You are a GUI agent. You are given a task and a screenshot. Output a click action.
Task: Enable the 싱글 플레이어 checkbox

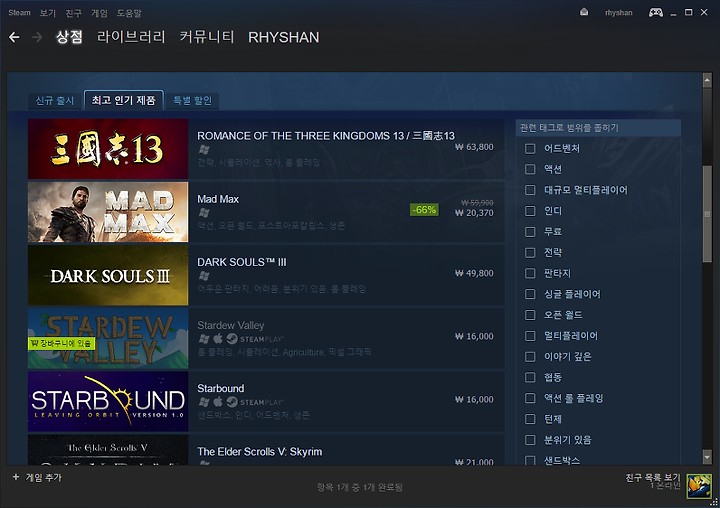pyautogui.click(x=530, y=294)
